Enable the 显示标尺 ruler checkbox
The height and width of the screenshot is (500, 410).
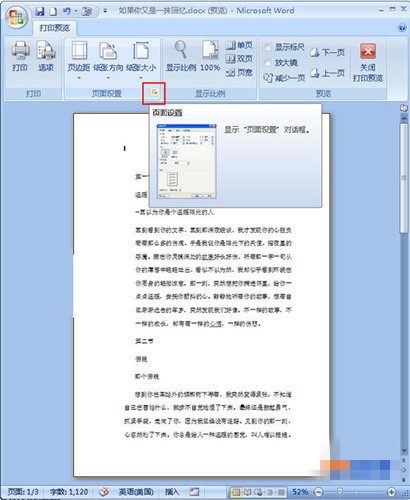pos(267,47)
